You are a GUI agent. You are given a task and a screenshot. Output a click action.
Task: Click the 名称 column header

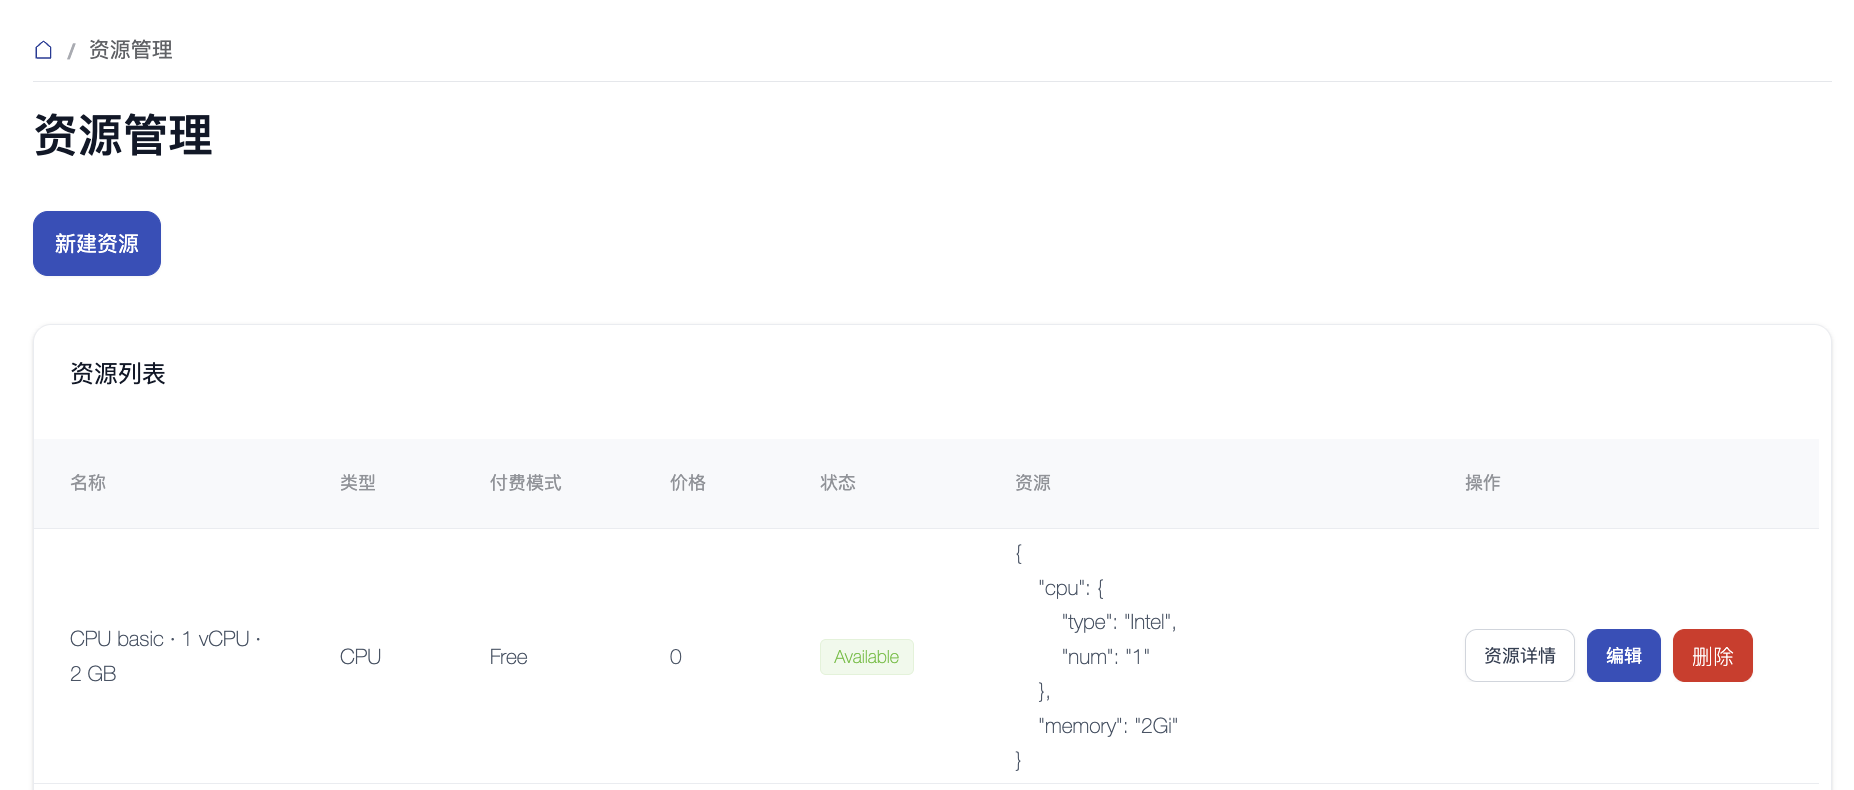[88, 483]
